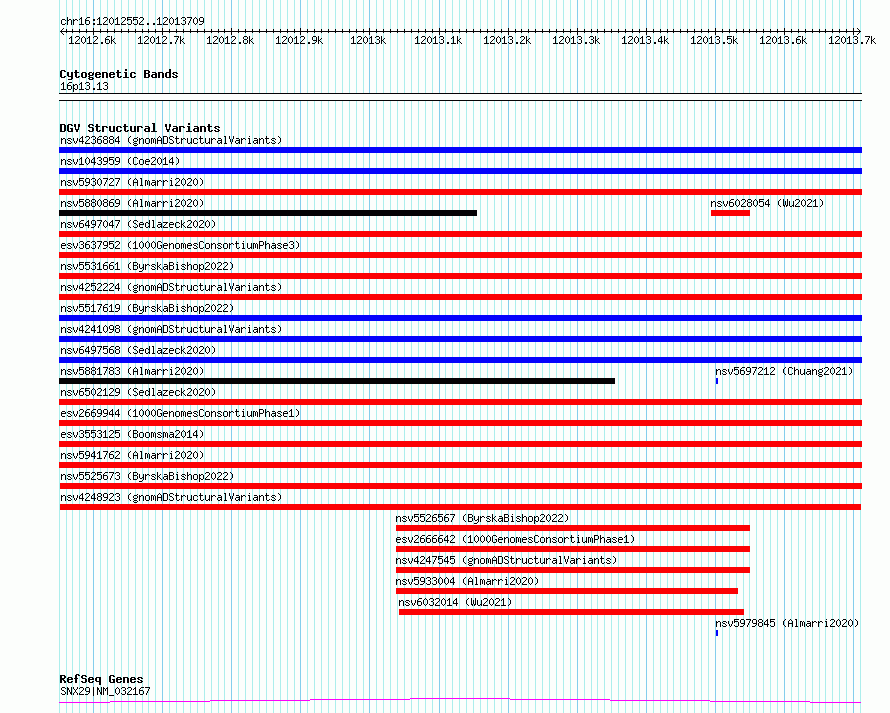Select the nsv5526567 (ByrskaBishop2022) label

[482, 518]
